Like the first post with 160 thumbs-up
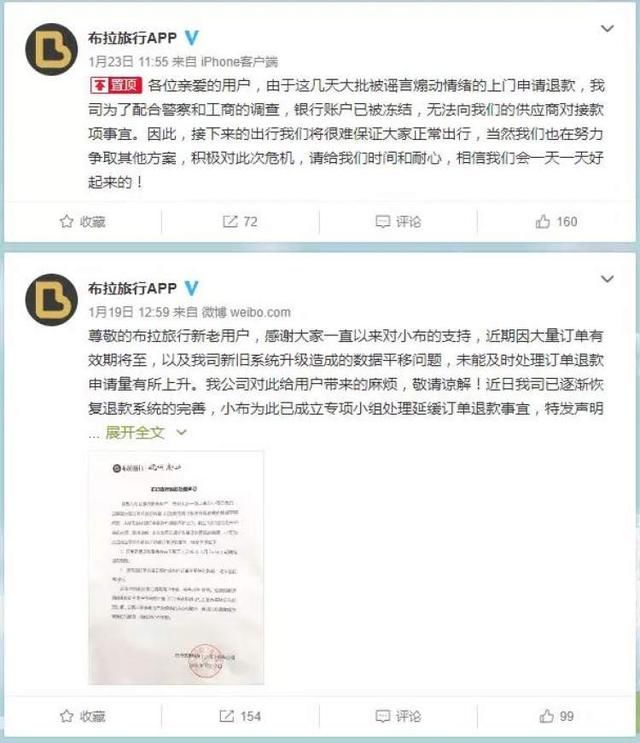 [542, 221]
